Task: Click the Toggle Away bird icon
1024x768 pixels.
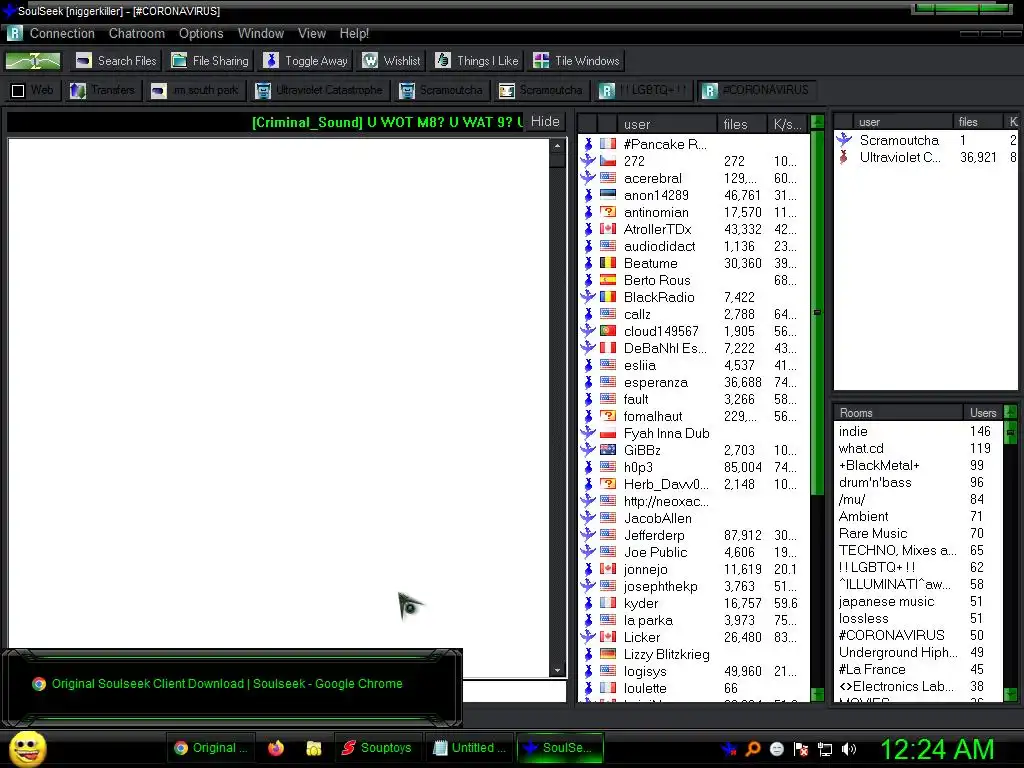Action: [x=271, y=61]
